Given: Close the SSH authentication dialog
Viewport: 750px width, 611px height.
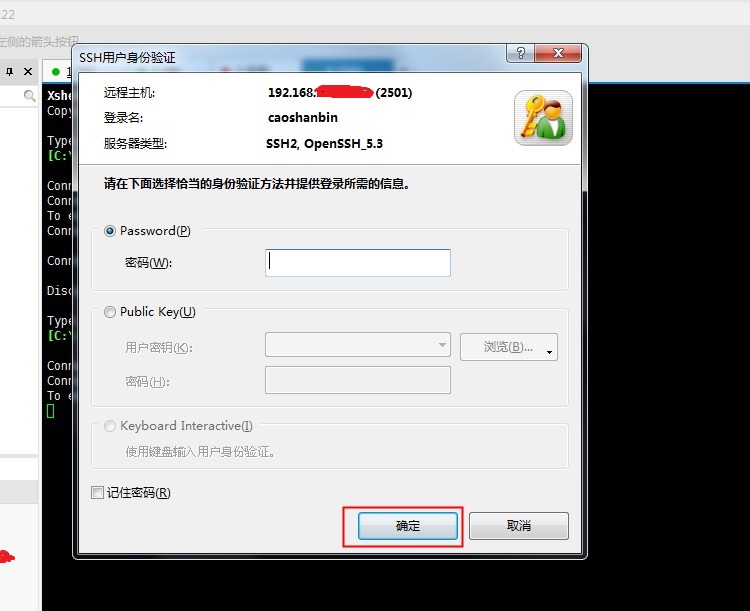Looking at the screenshot, I should 558,53.
